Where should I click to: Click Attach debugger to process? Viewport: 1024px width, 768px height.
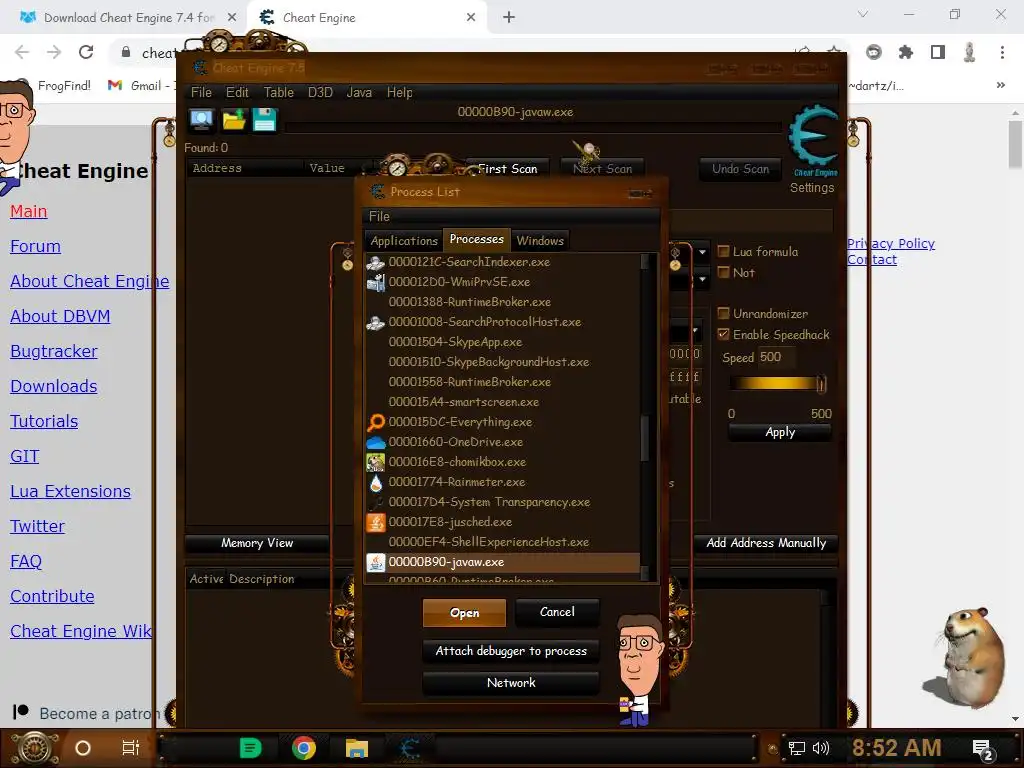tap(511, 651)
